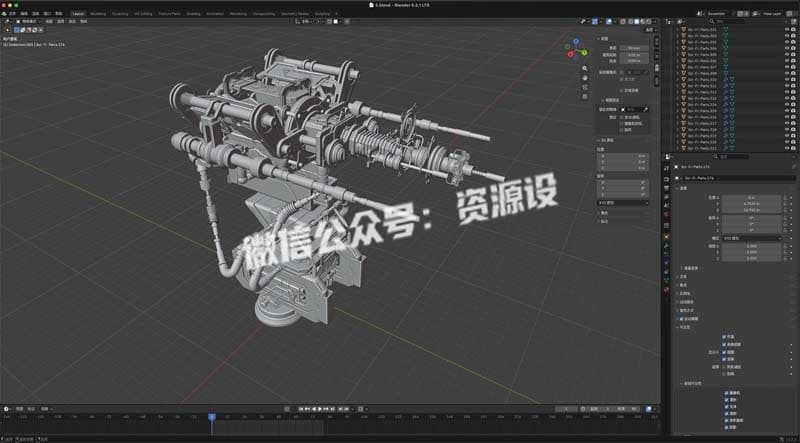The height and width of the screenshot is (443, 800).
Task: Open the orange Object properties tab
Action: [x=666, y=236]
